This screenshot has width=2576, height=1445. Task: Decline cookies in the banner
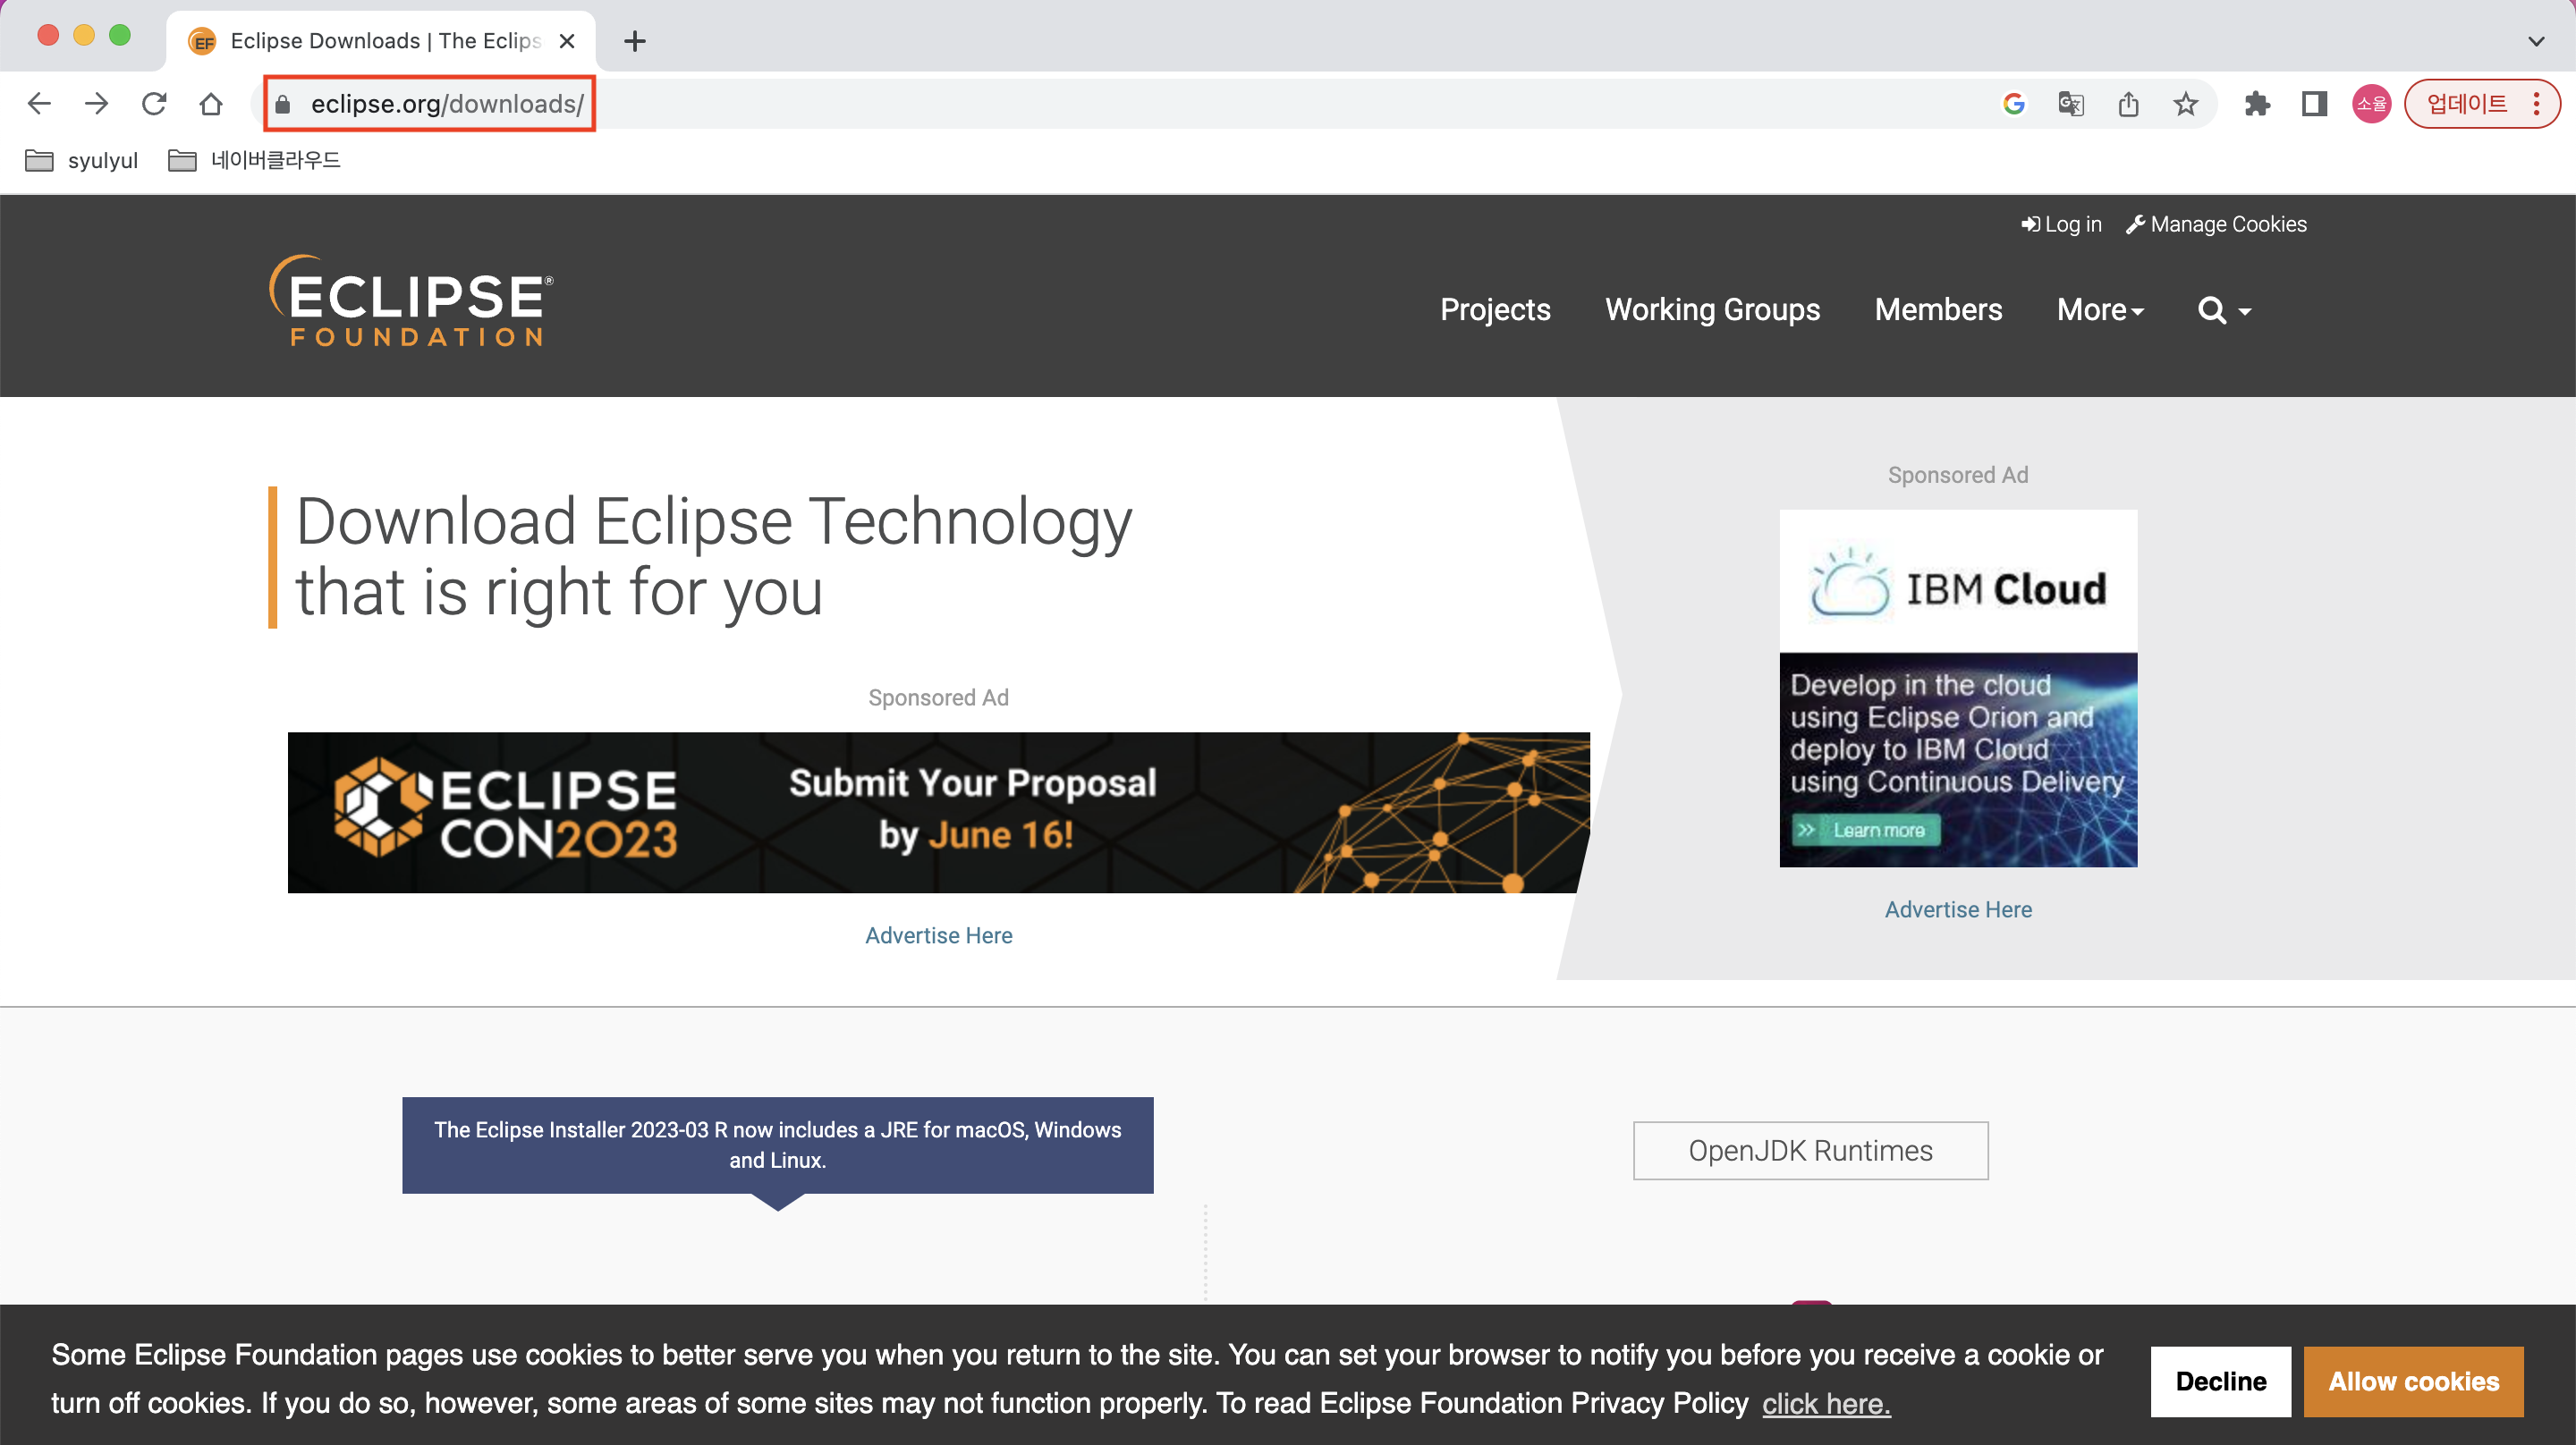click(x=2220, y=1381)
